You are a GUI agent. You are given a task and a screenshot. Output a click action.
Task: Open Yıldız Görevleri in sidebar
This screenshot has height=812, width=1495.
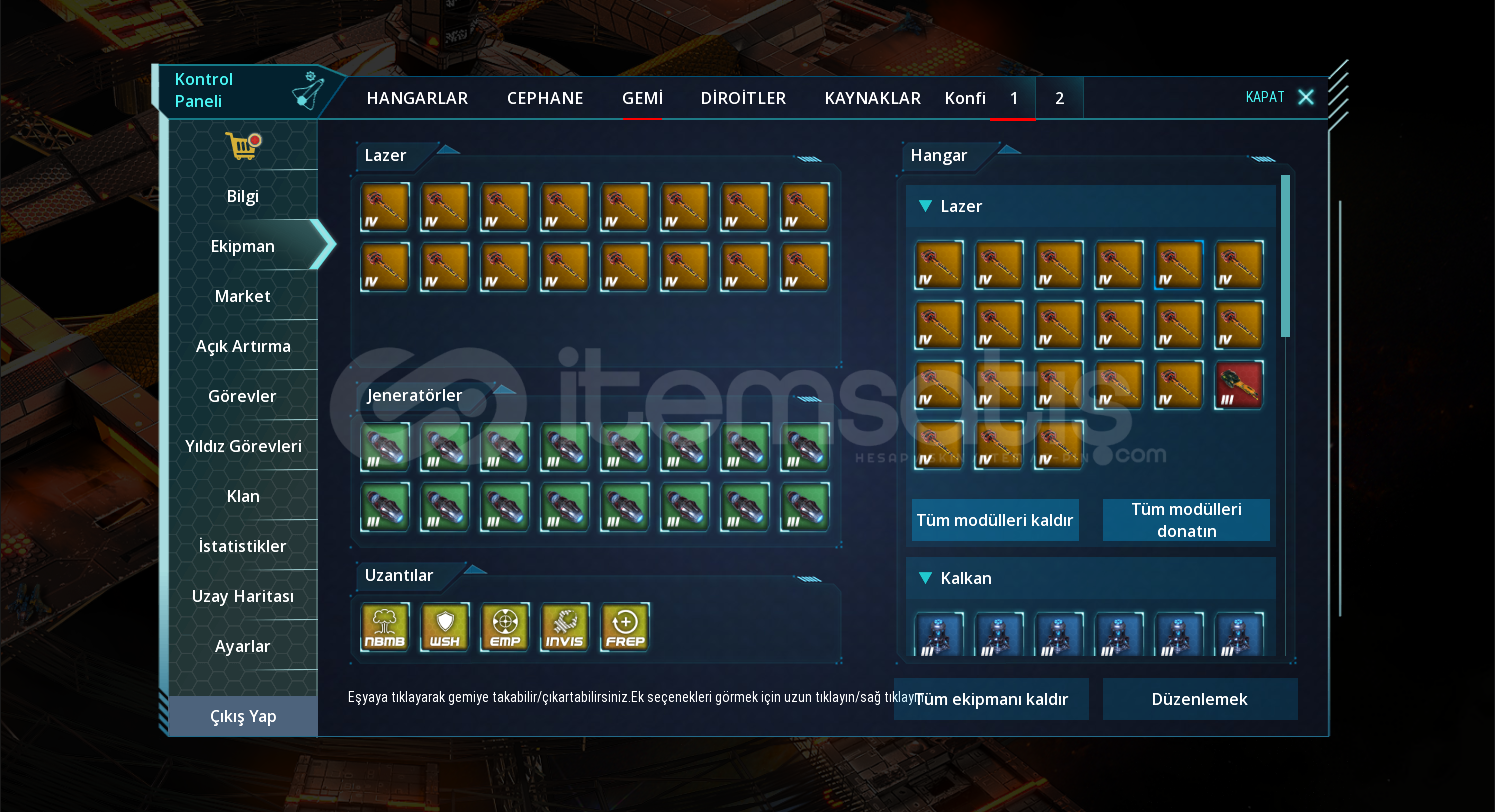(x=243, y=446)
